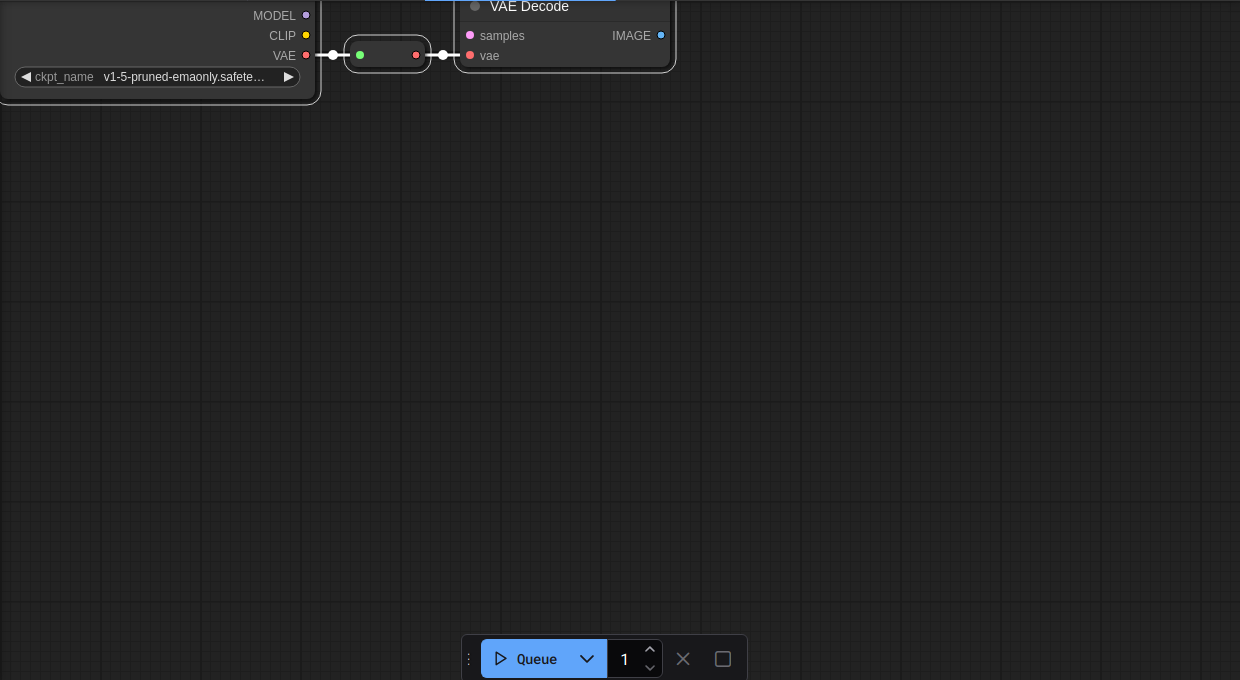Decrease the batch count with down arrow
The image size is (1240, 680).
click(650, 668)
